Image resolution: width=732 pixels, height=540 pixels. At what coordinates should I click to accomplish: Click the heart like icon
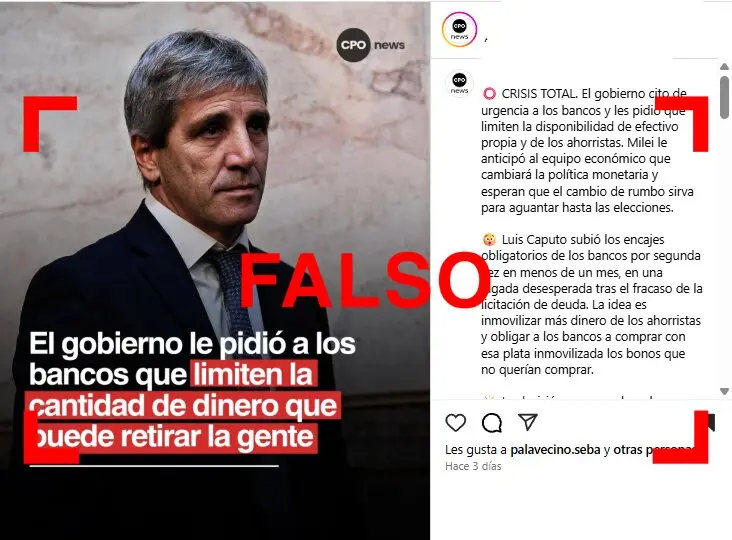click(x=456, y=422)
